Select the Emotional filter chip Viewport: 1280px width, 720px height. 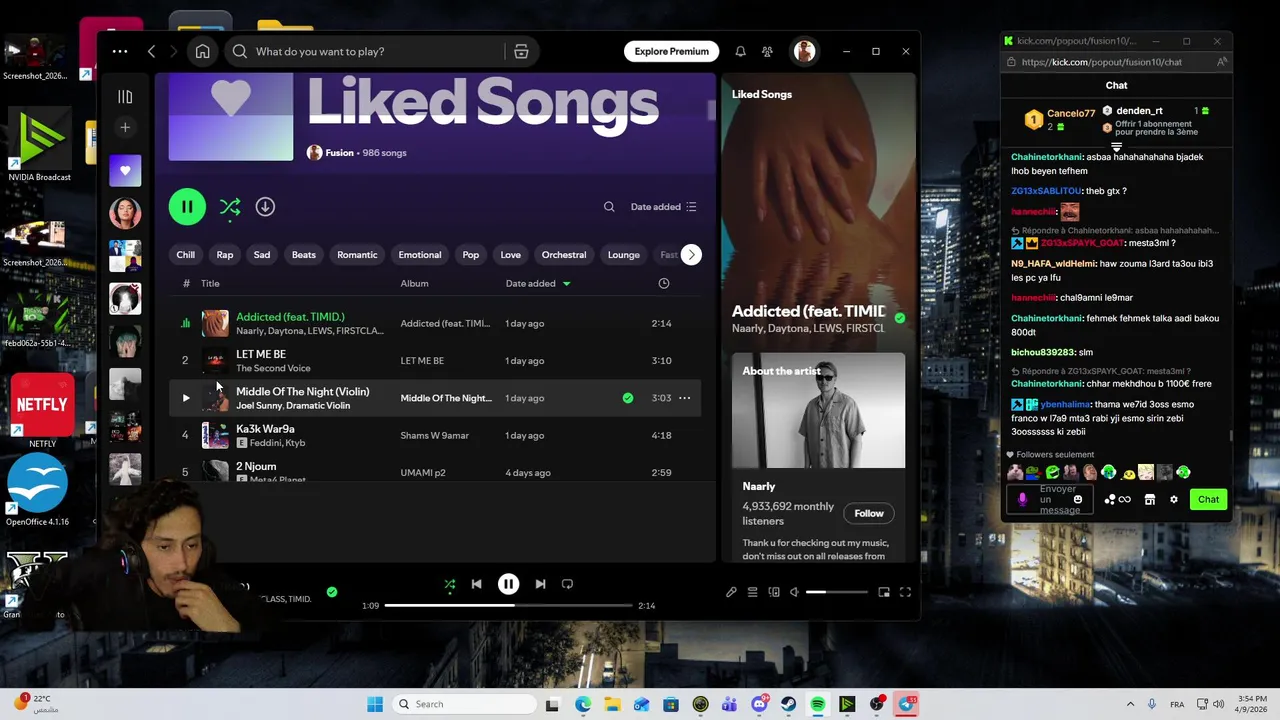(x=420, y=254)
